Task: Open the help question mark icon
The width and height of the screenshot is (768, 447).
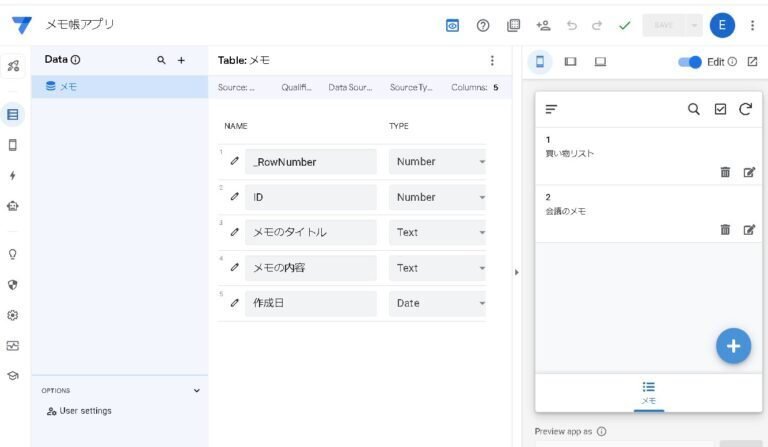Action: tap(483, 25)
